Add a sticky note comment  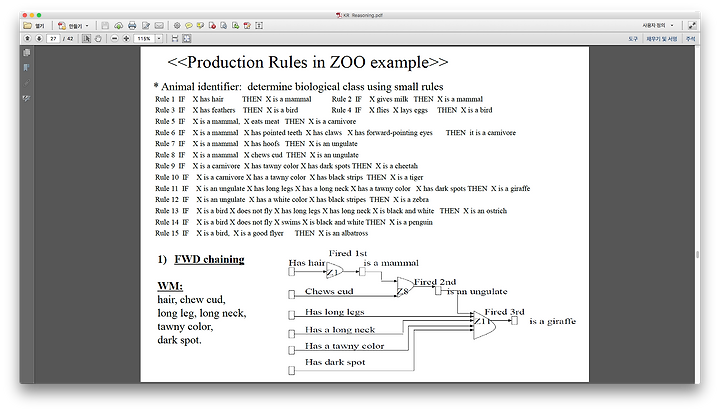click(x=189, y=26)
